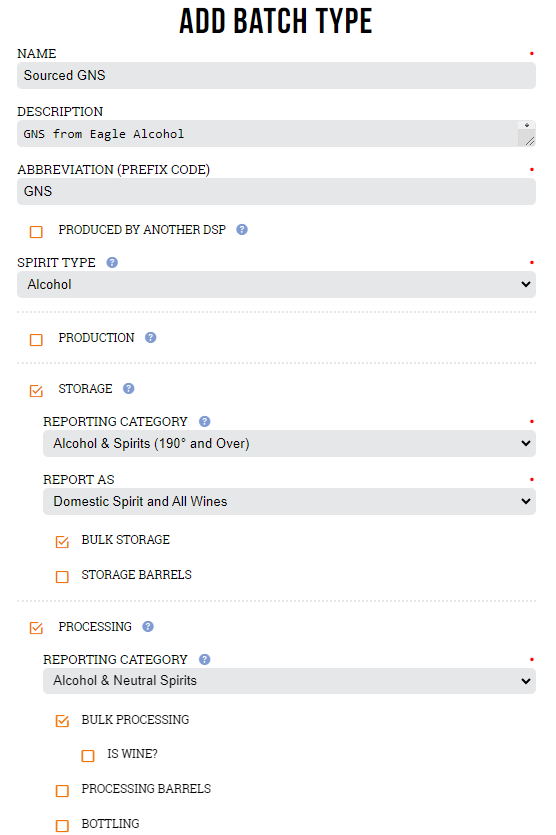Click the Storage help question icon
The height and width of the screenshot is (835, 556).
tap(128, 389)
